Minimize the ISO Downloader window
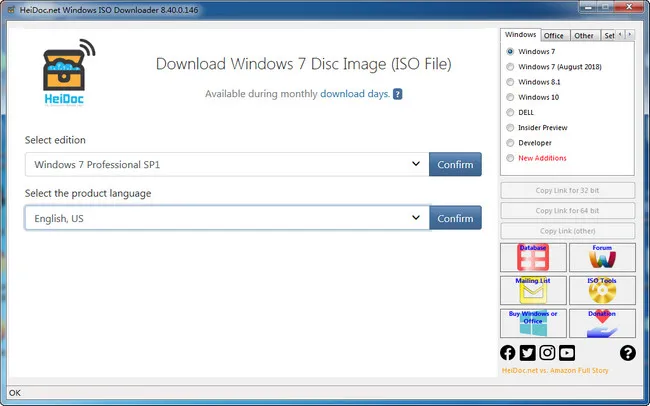Image resolution: width=650 pixels, height=406 pixels. (589, 6)
